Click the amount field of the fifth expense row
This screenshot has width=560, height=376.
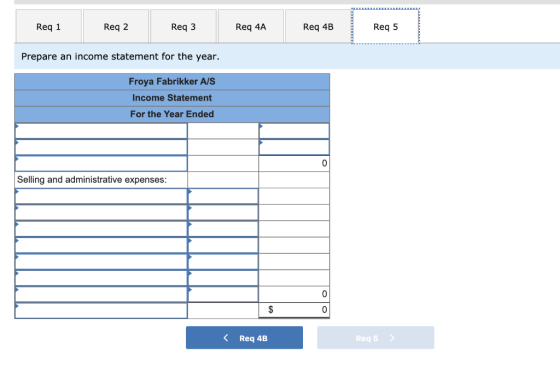(223, 262)
